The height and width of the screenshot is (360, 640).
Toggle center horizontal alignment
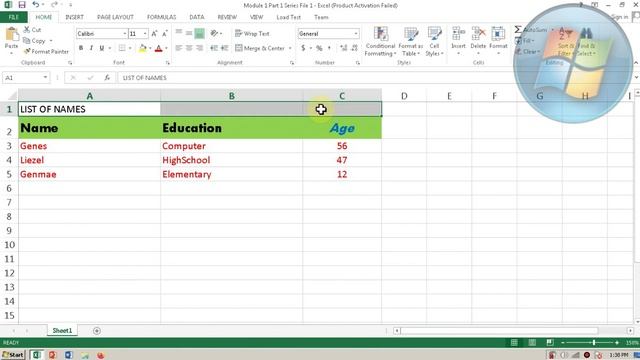tap(189, 48)
